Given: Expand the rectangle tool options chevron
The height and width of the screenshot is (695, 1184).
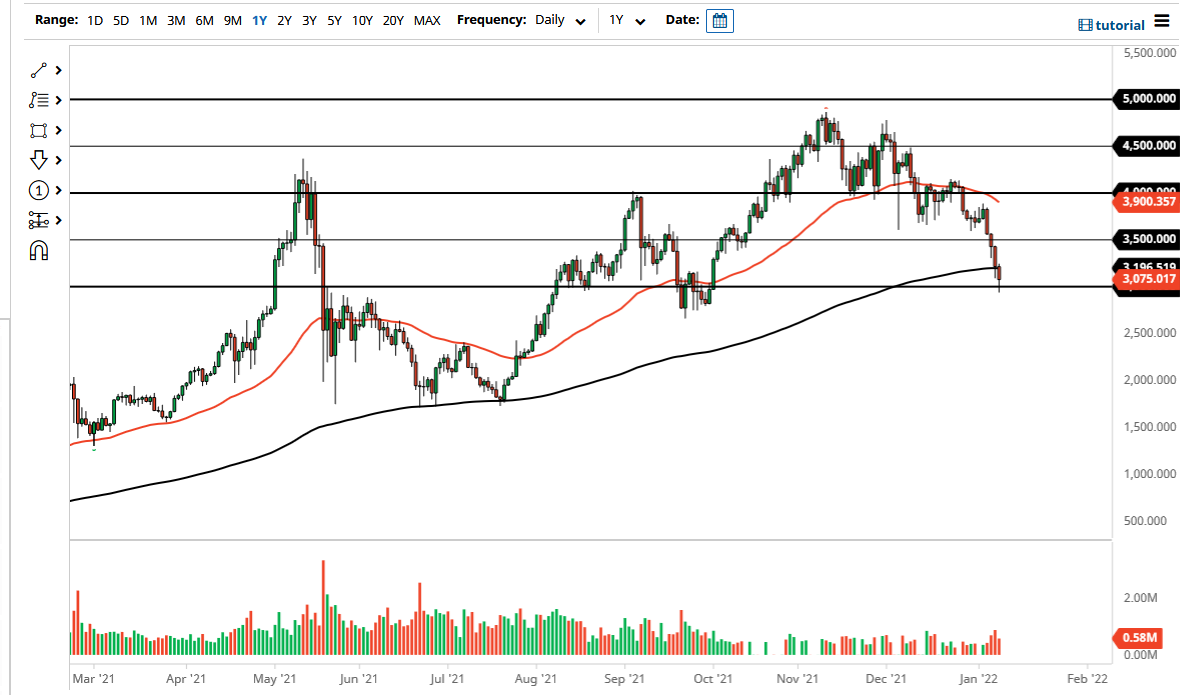Looking at the screenshot, I should tap(58, 130).
